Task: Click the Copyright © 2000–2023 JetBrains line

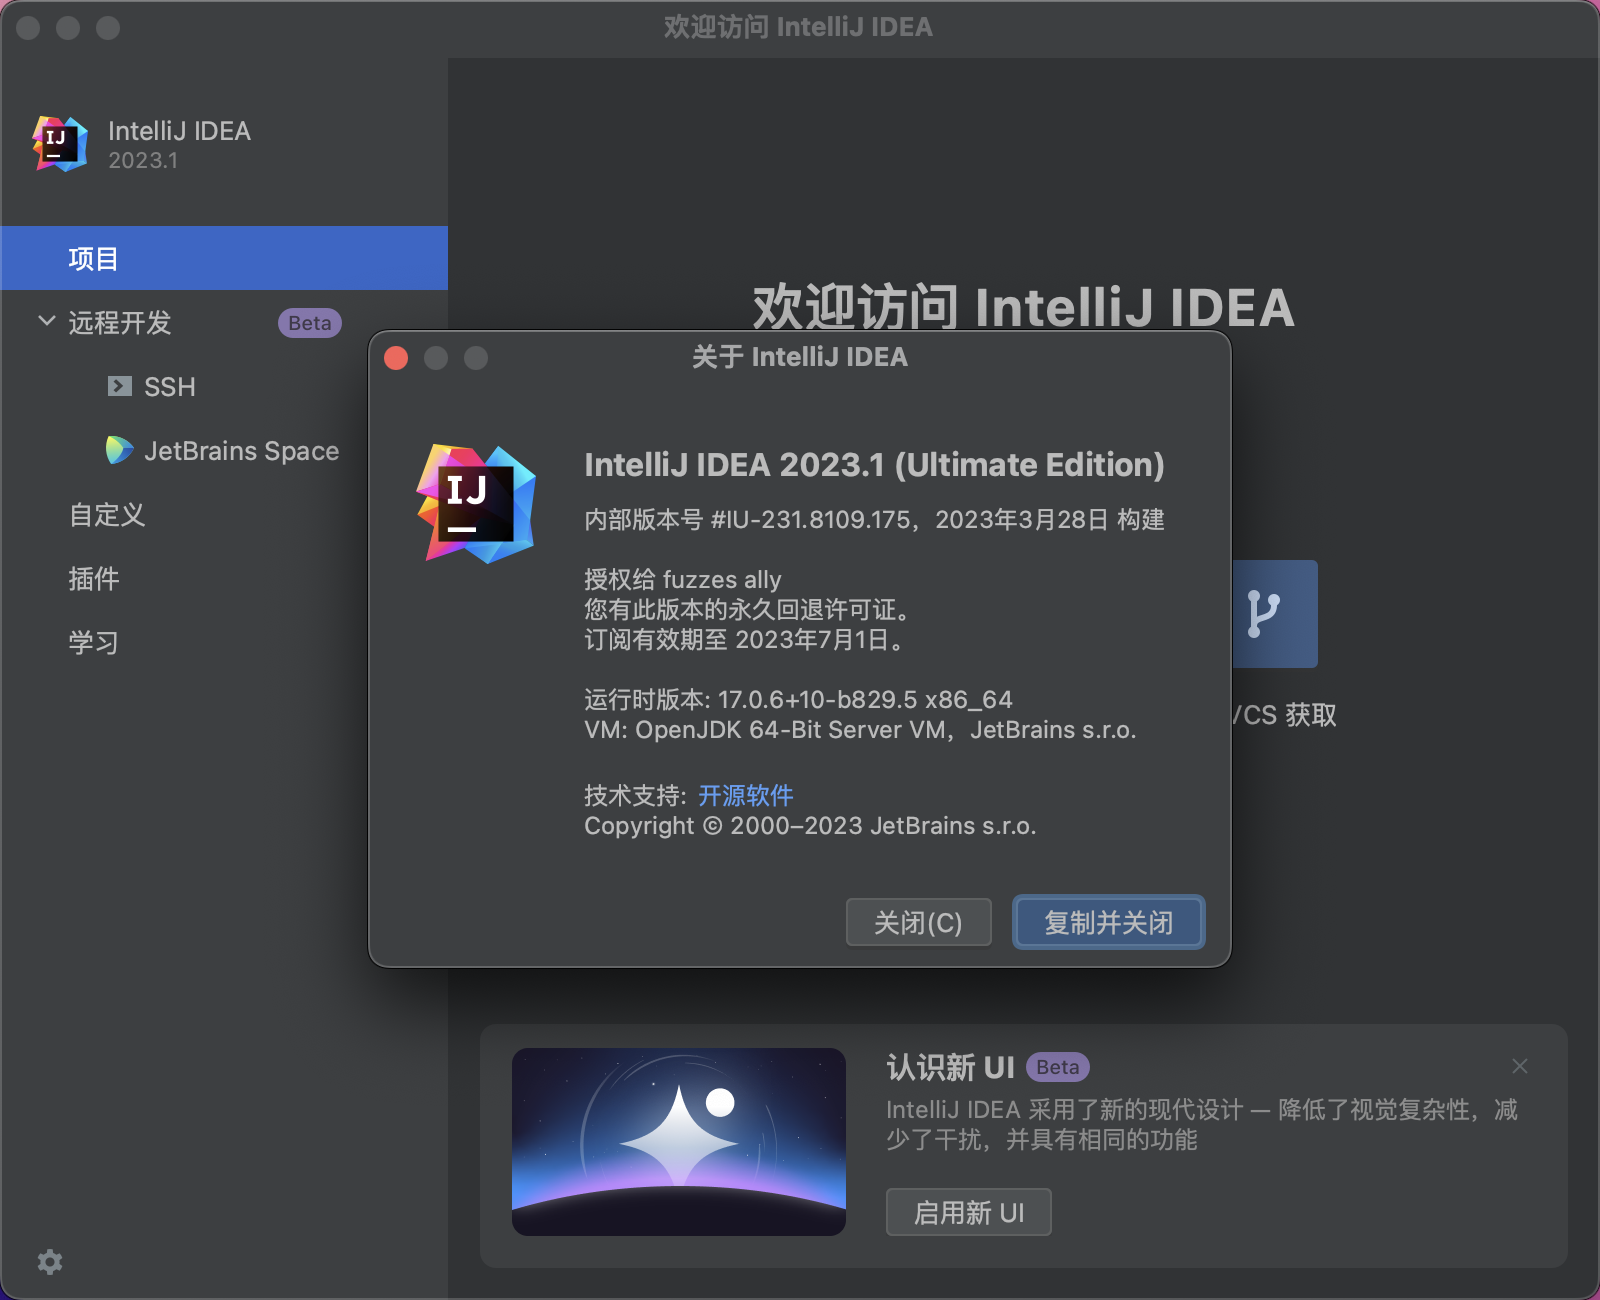Action: tap(810, 826)
